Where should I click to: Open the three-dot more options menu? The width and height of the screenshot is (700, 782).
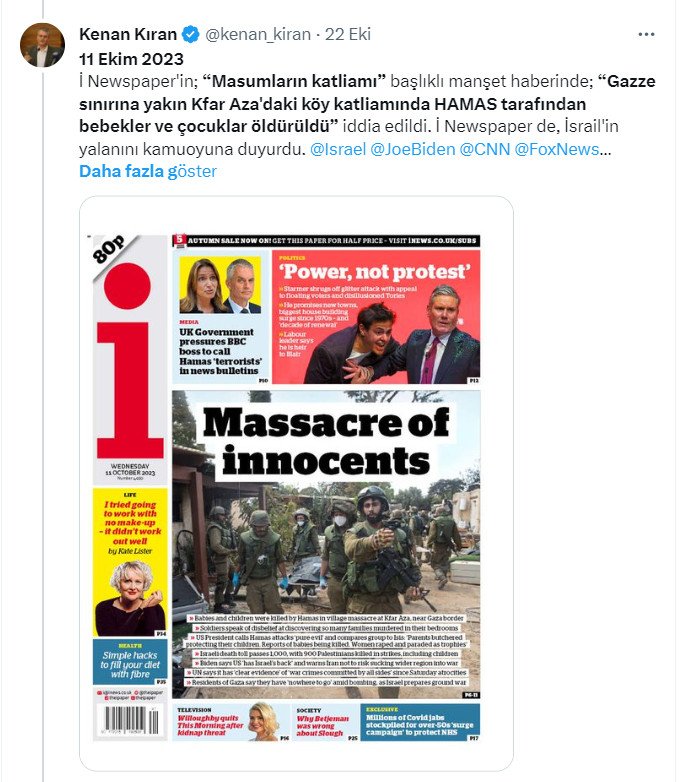coord(646,34)
